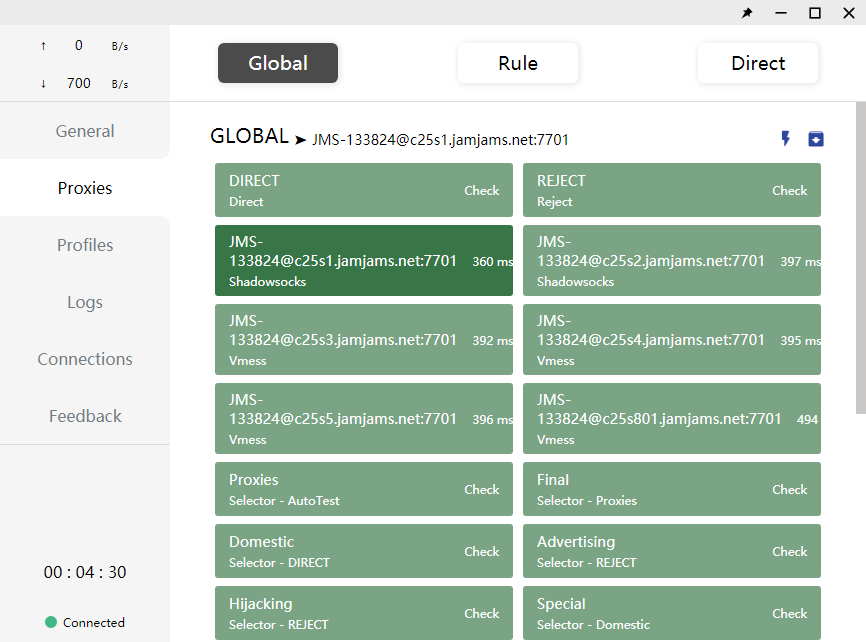866x642 pixels.
Task: Open the General tab
Action: coord(85,131)
